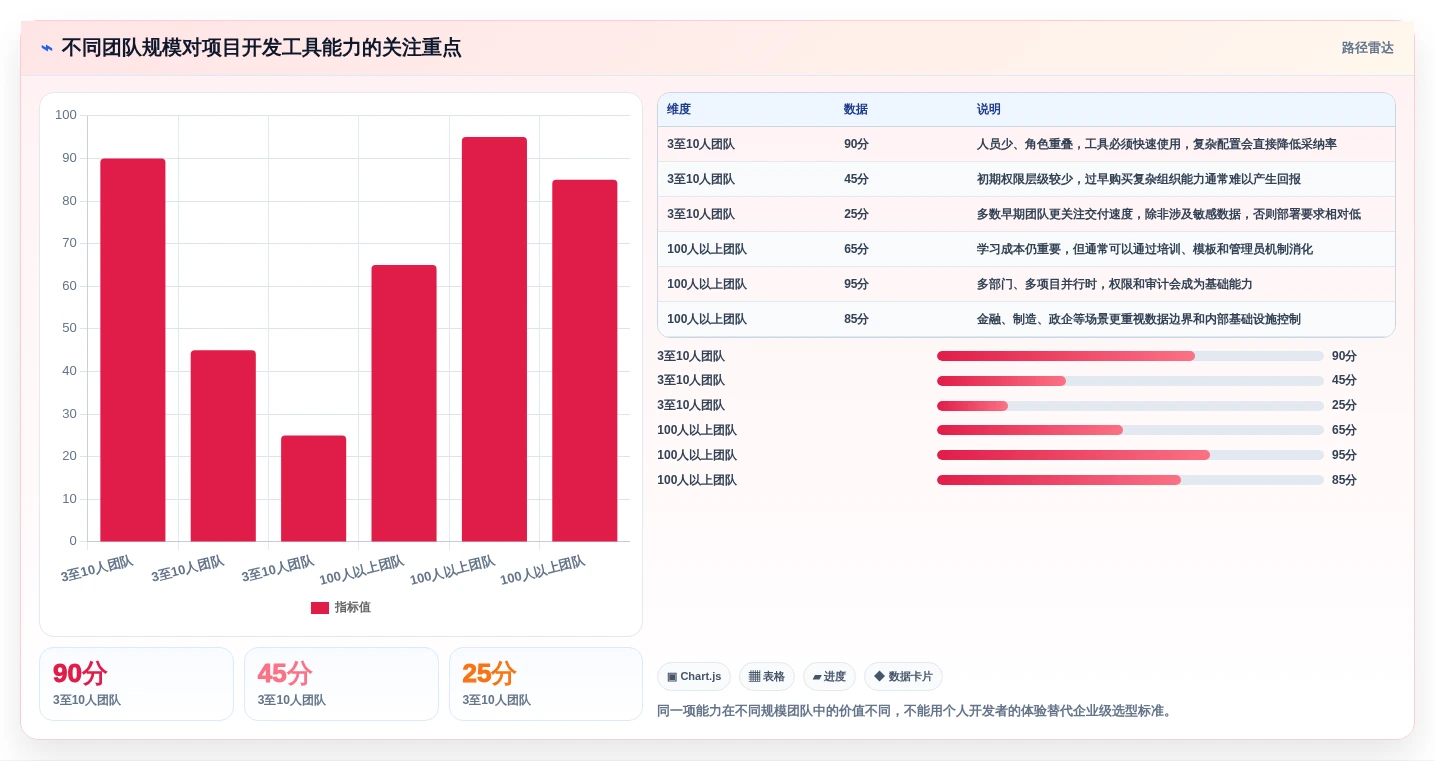Click the 95分 cell in the table
Image resolution: width=1435 pixels, height=761 pixels.
[x=856, y=284]
